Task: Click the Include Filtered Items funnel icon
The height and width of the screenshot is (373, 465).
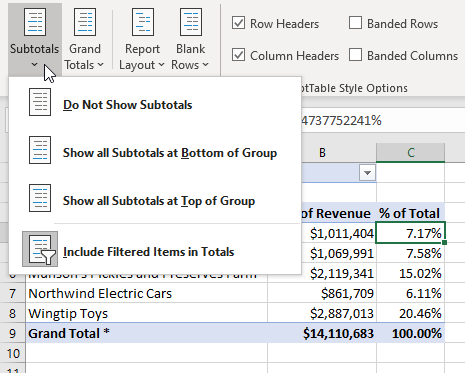Action: [40, 249]
